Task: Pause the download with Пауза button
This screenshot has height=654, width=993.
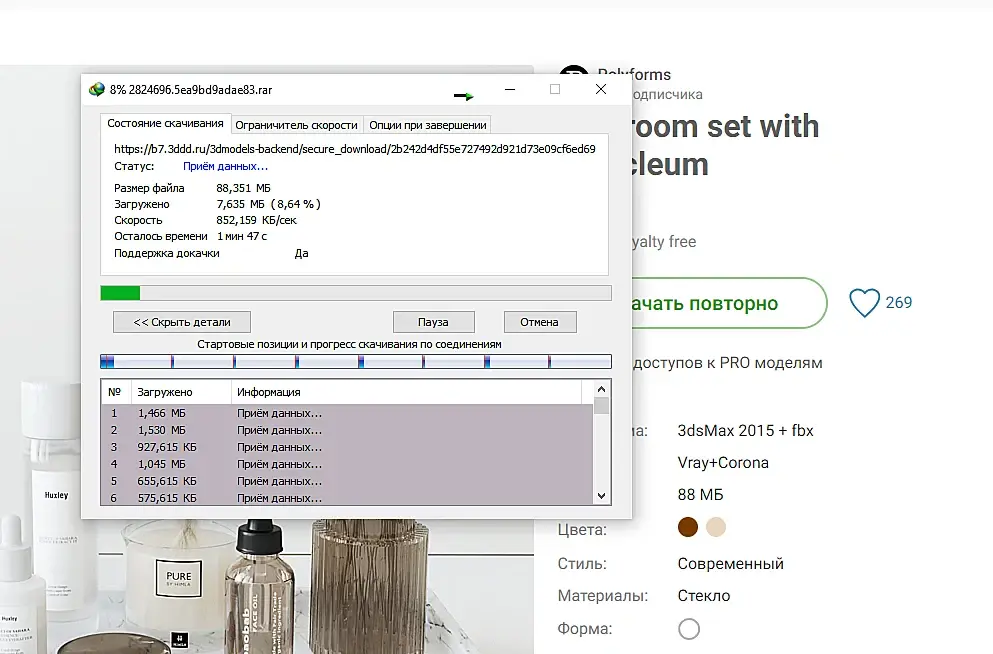Action: (433, 322)
